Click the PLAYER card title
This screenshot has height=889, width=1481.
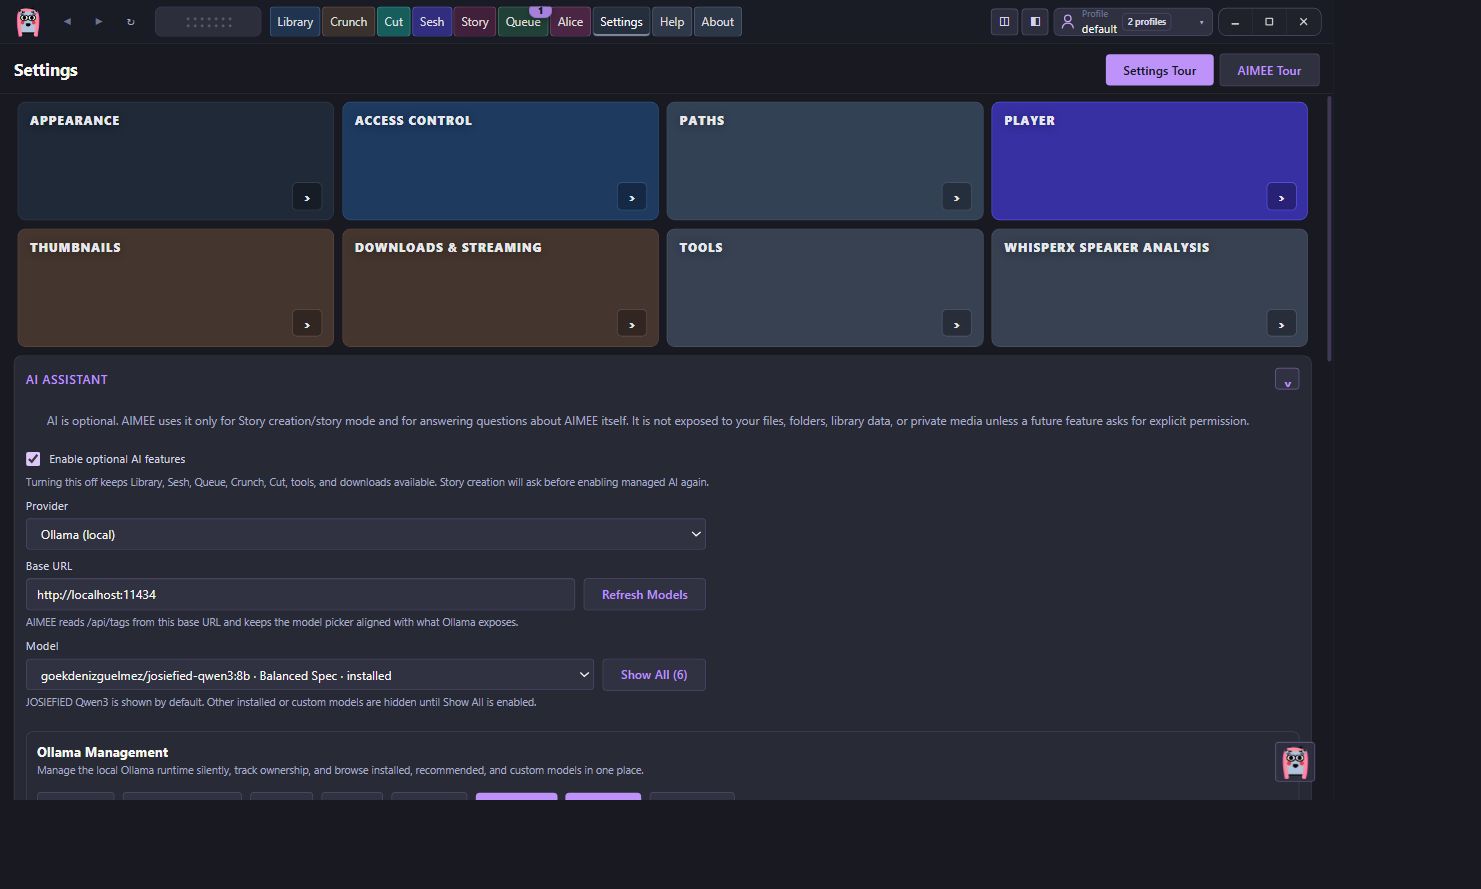[x=1029, y=120]
